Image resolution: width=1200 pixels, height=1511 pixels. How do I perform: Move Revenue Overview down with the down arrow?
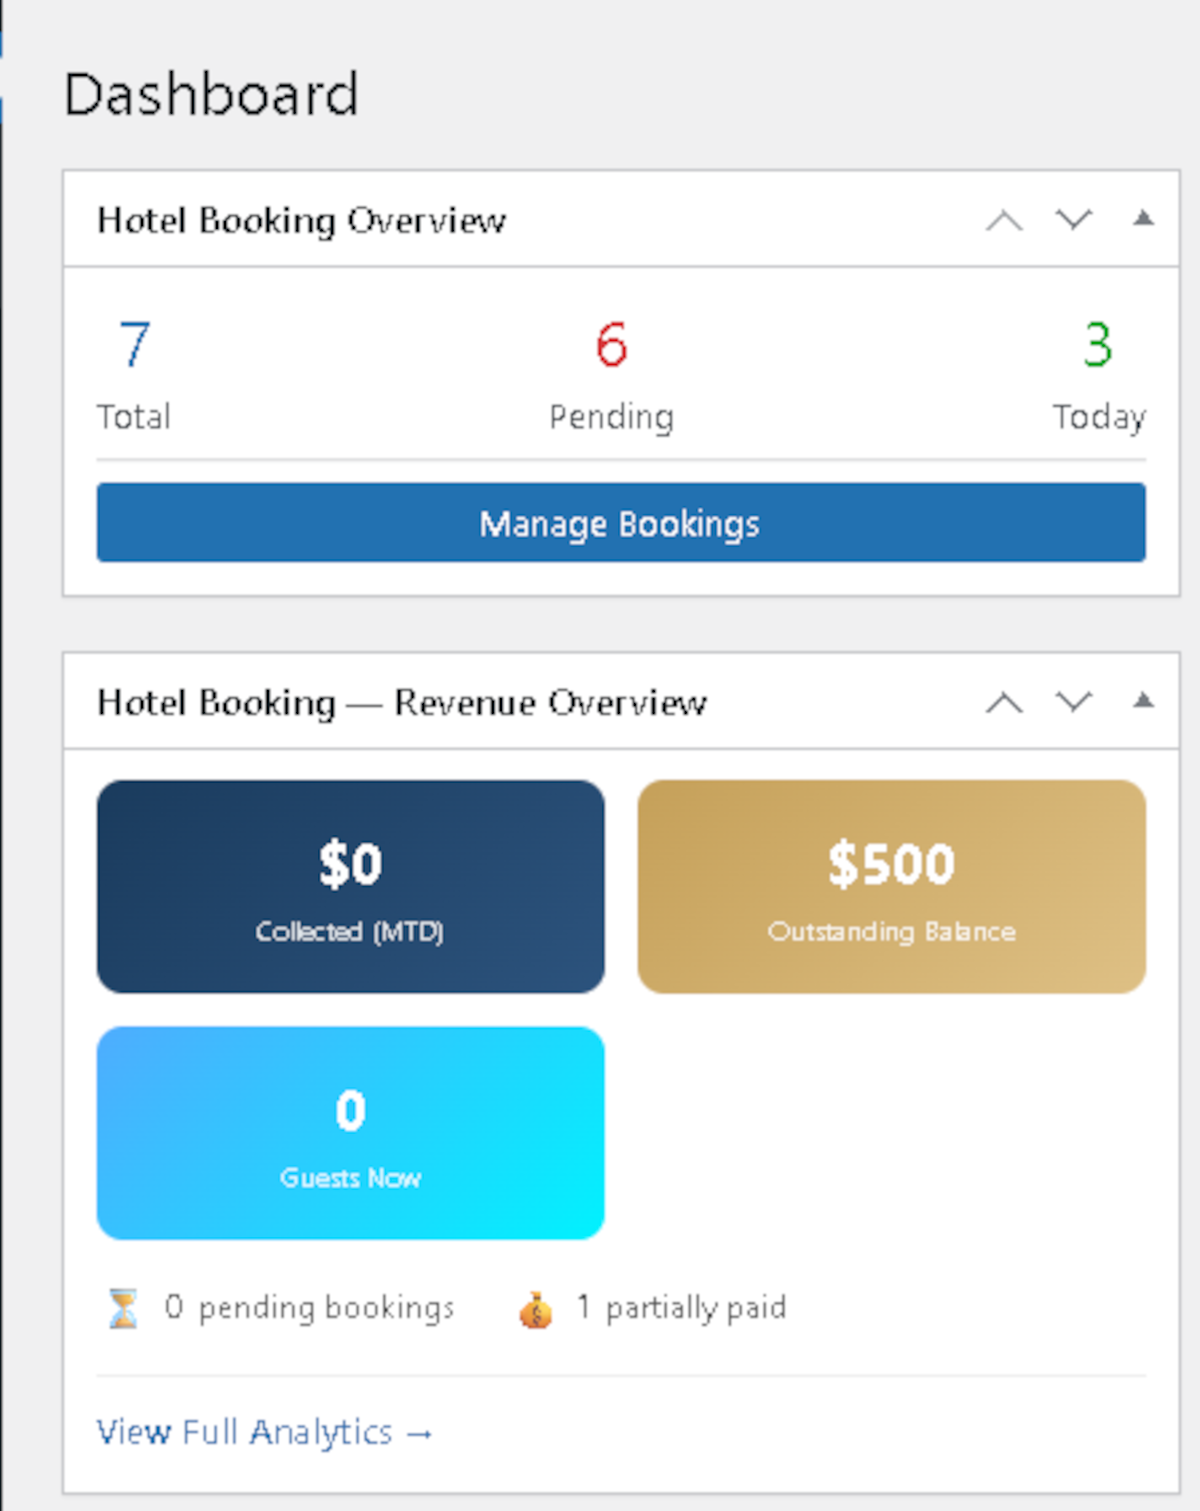pyautogui.click(x=1073, y=703)
